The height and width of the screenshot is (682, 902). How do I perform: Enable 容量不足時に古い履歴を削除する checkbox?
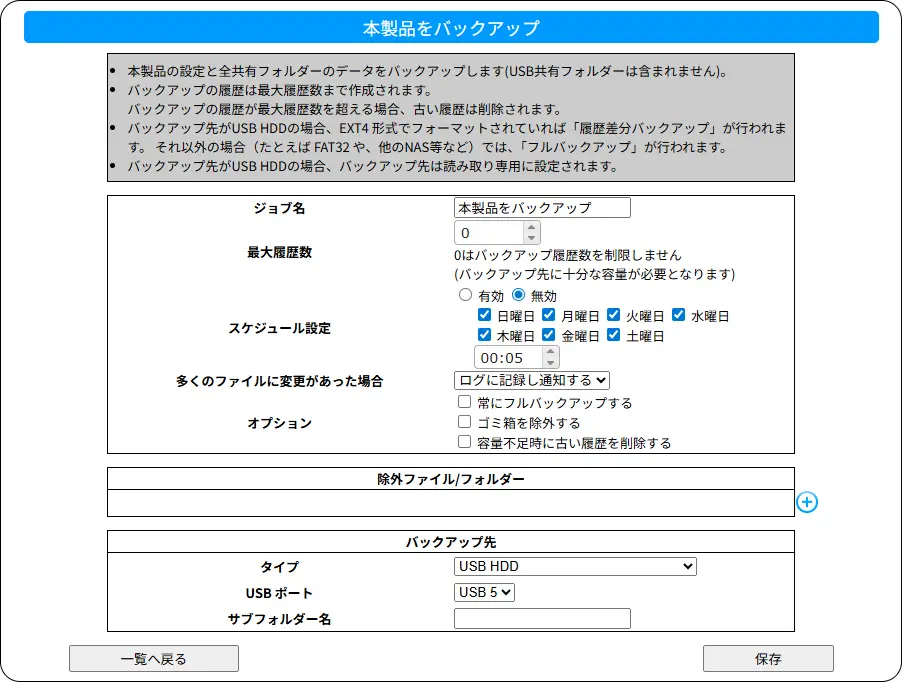465,442
